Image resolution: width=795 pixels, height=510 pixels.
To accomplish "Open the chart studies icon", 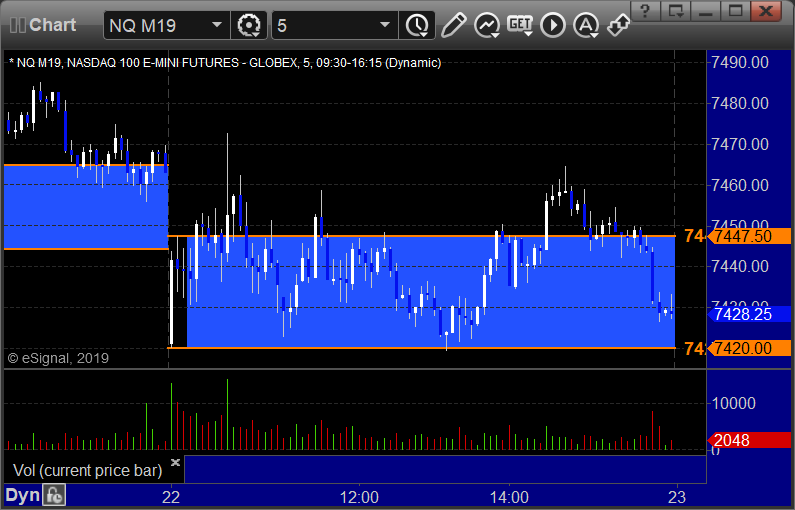I will click(487, 25).
